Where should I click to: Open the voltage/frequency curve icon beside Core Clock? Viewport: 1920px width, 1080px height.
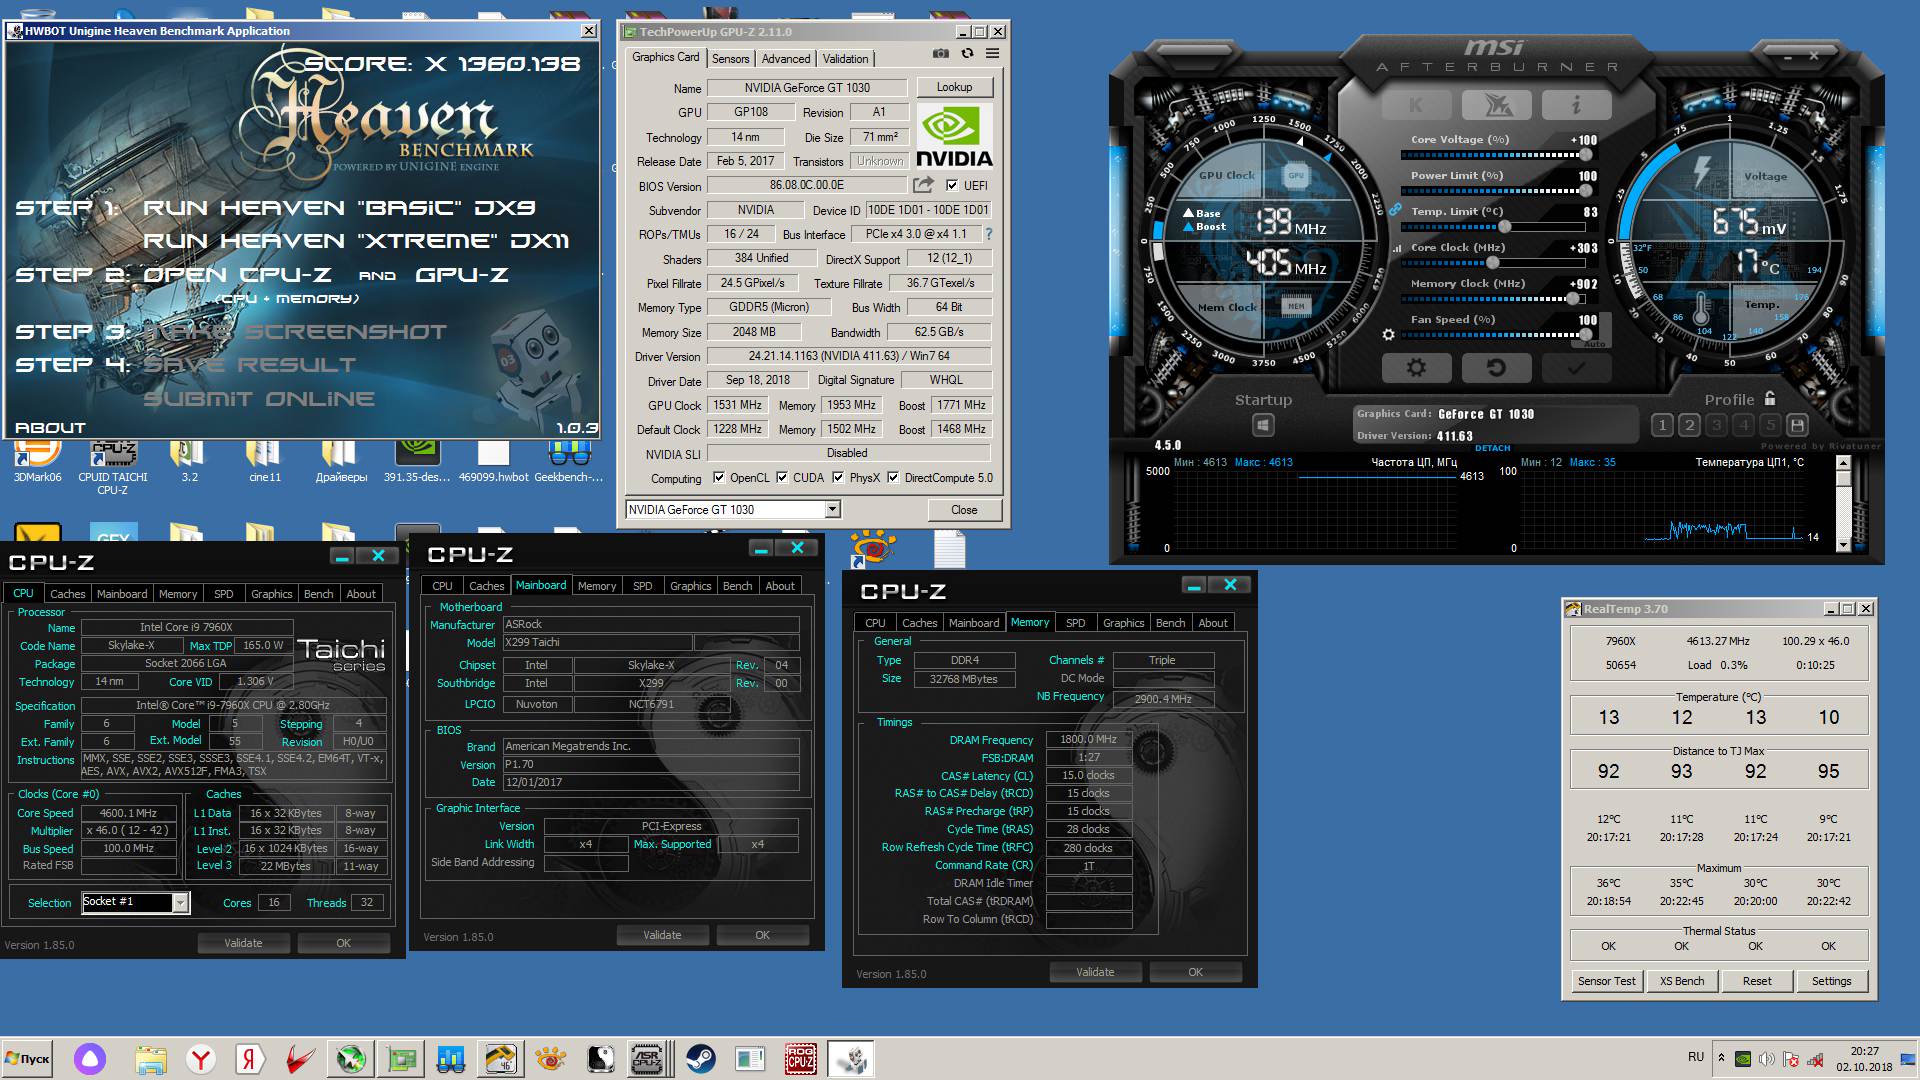point(1397,248)
